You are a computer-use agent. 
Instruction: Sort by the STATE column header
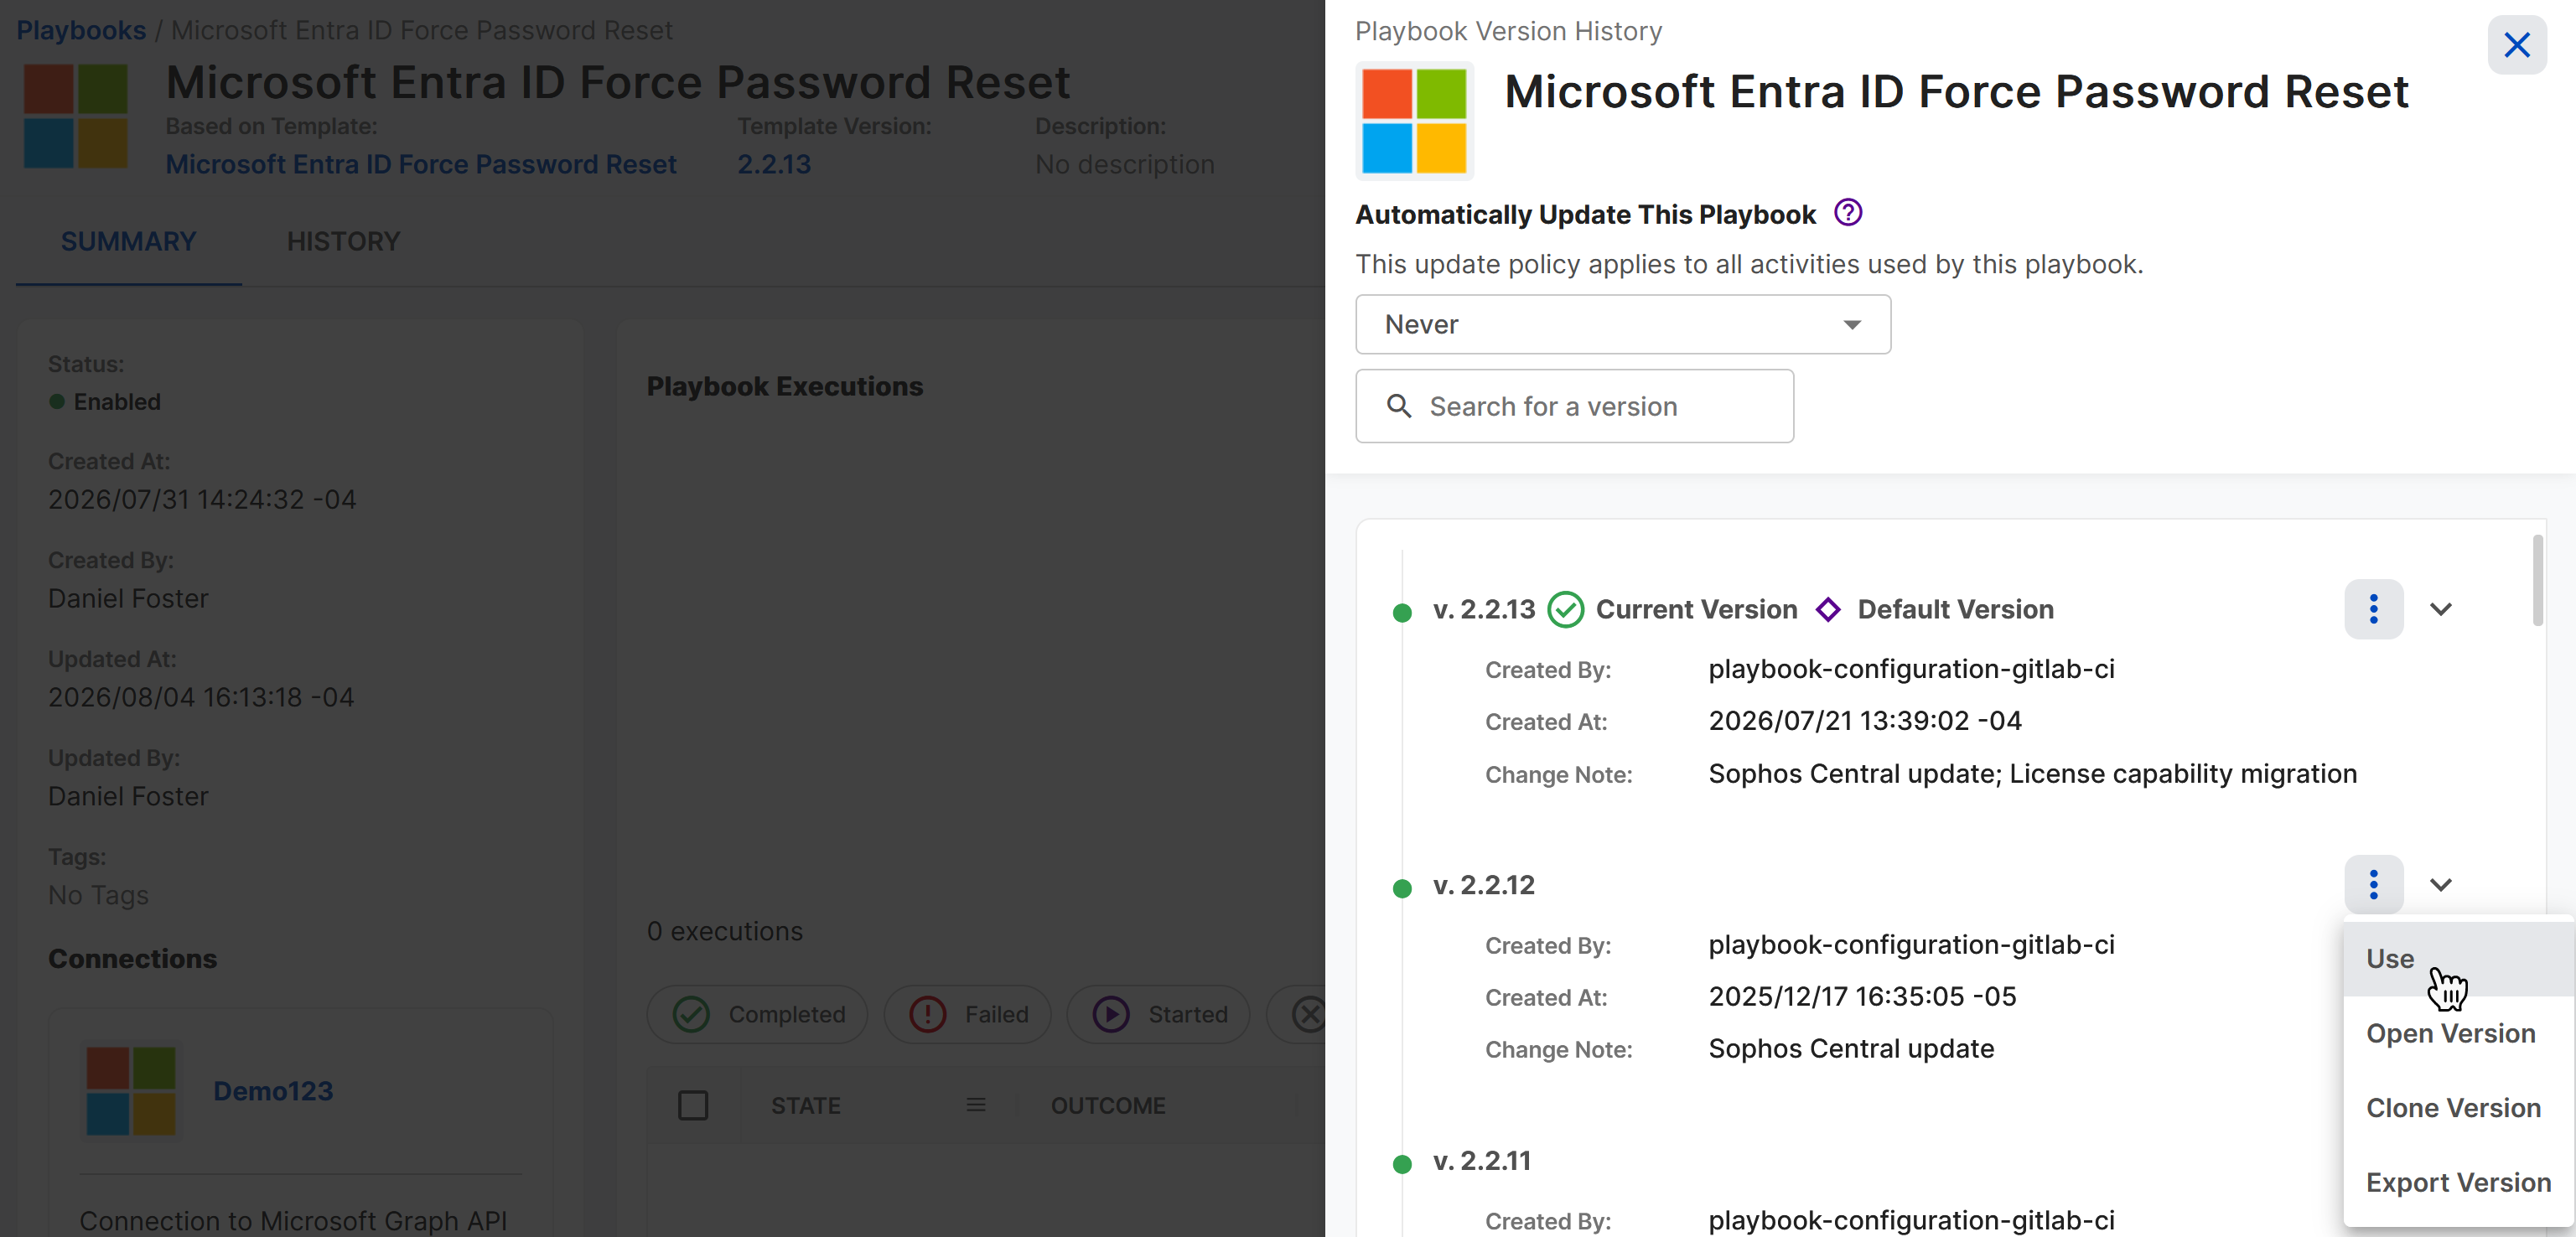pos(805,1105)
